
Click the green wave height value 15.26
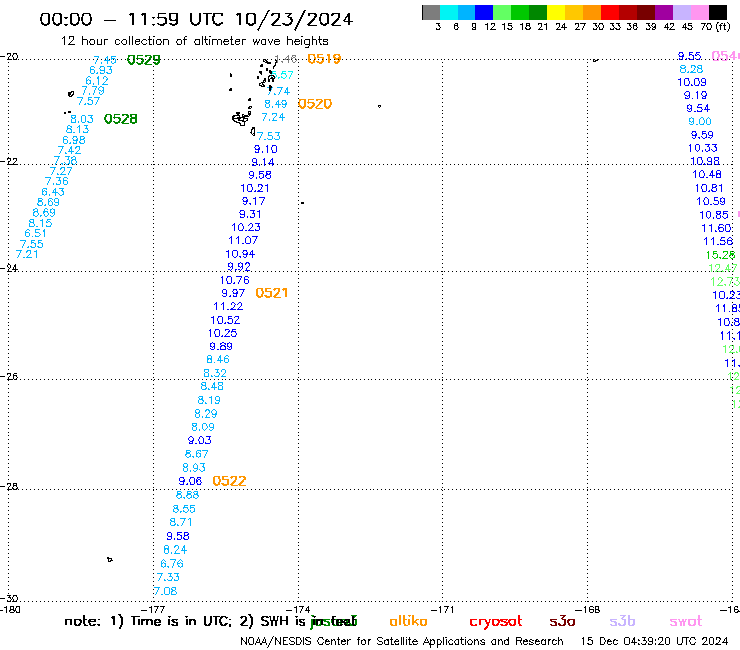[x=720, y=255]
